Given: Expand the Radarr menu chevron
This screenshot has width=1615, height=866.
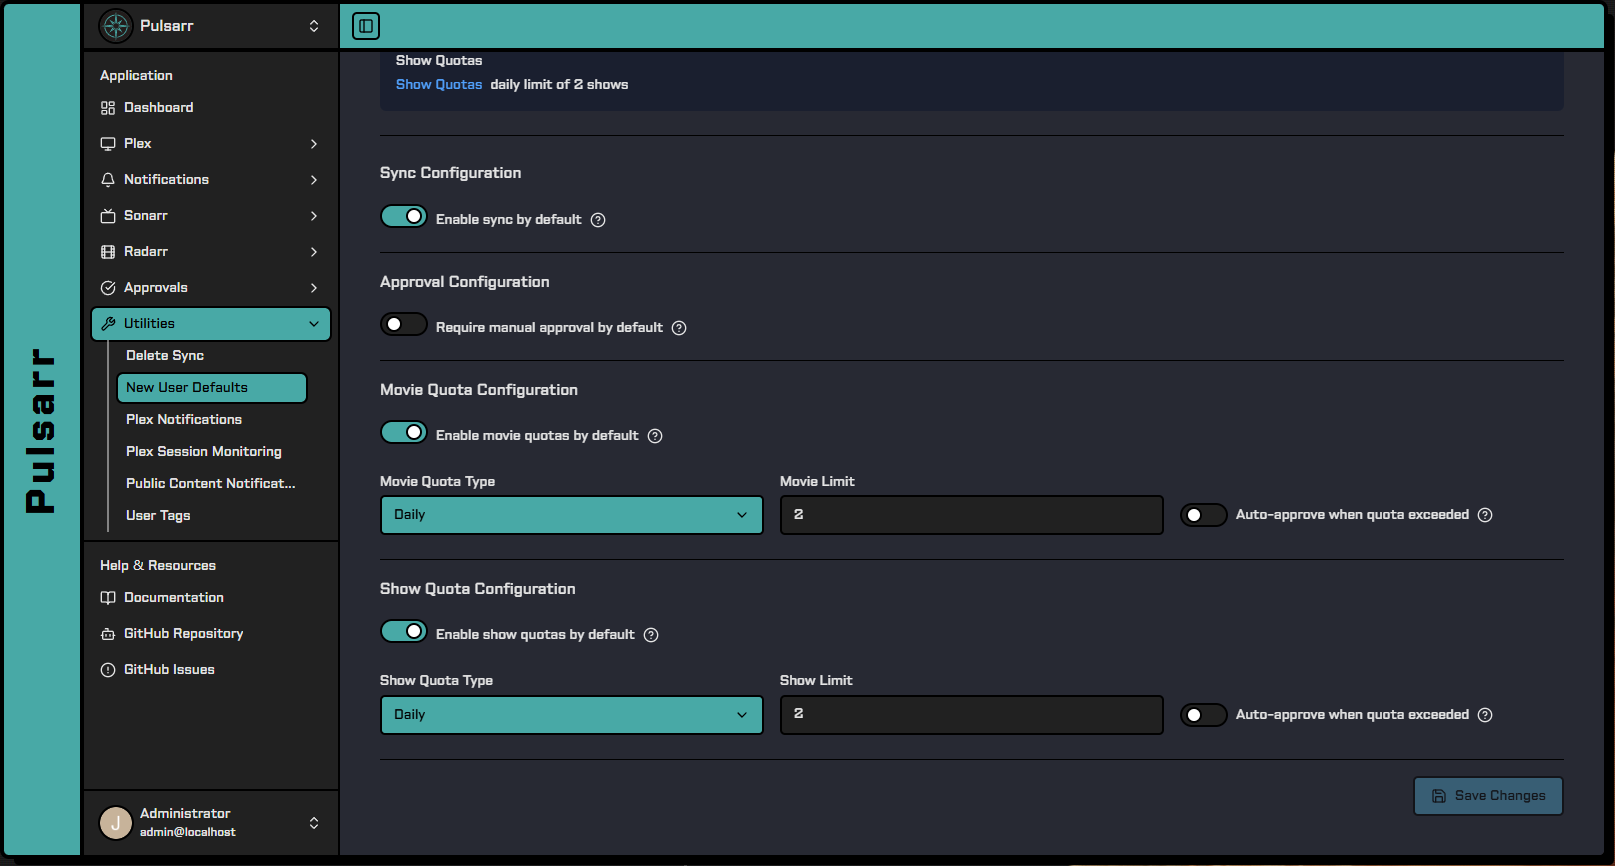Looking at the screenshot, I should click(314, 252).
